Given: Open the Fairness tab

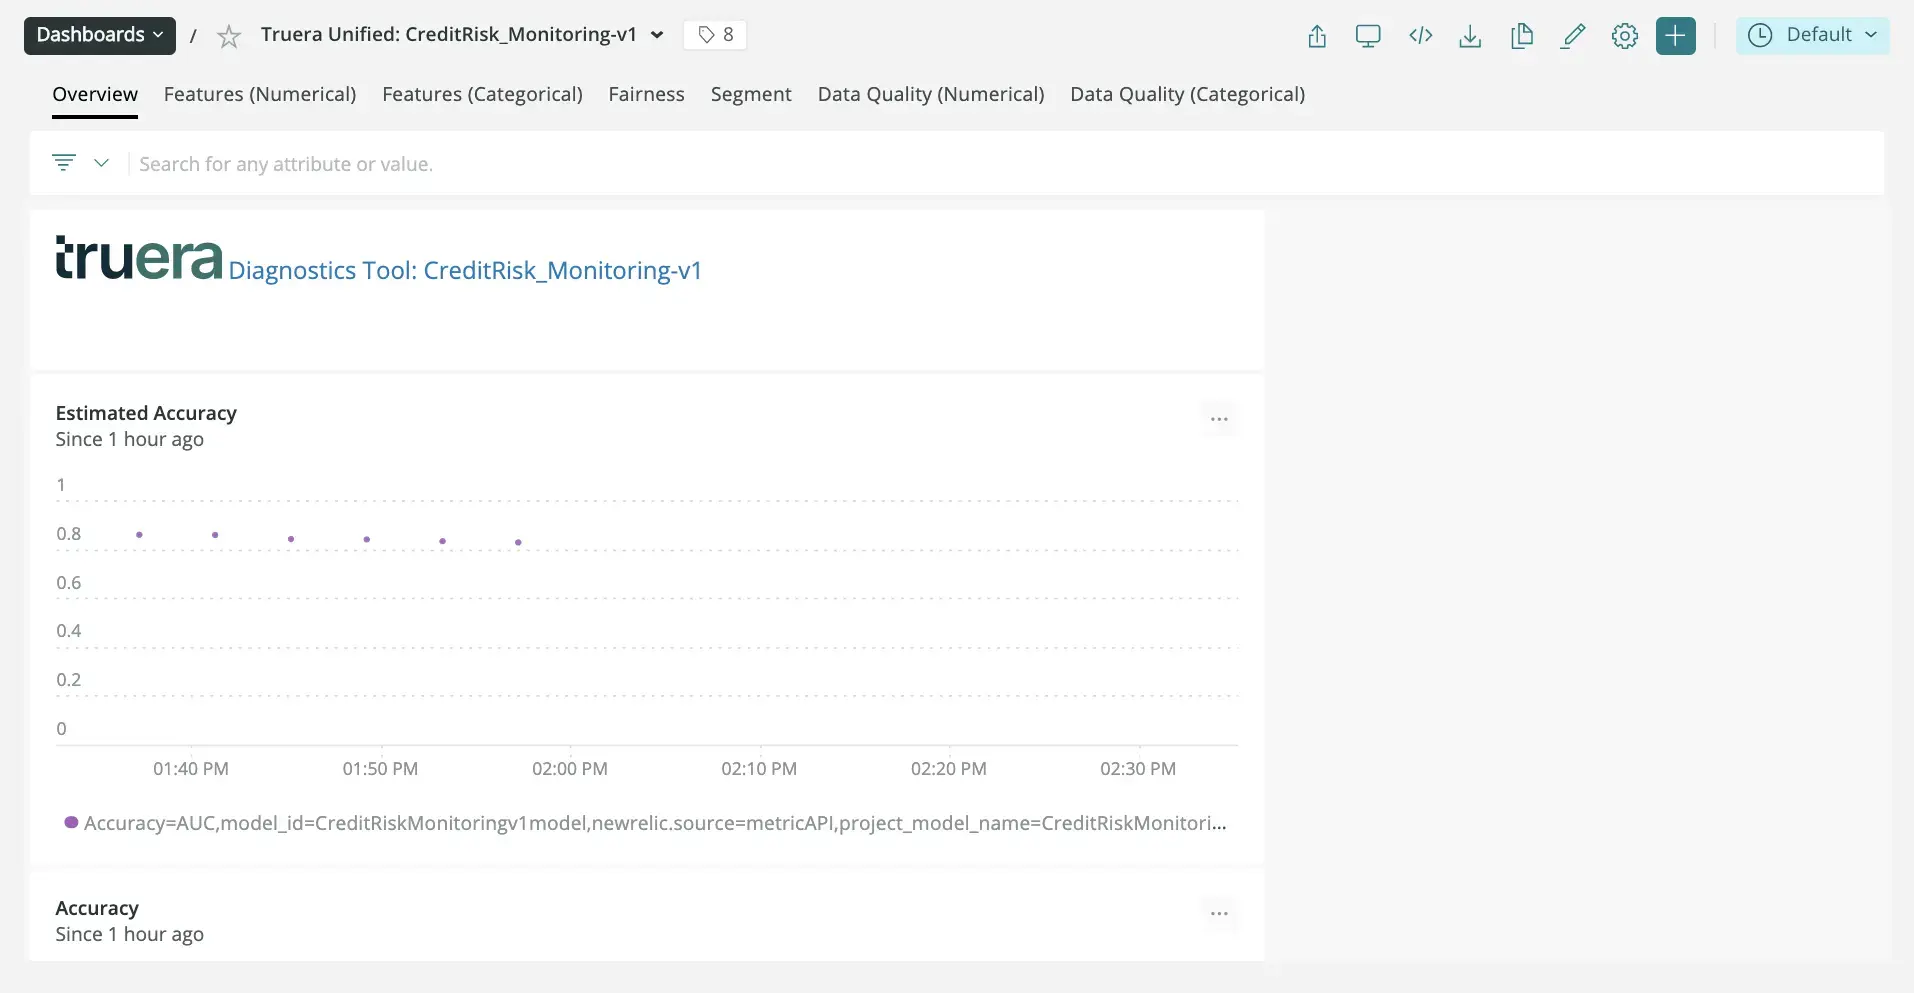Looking at the screenshot, I should pos(646,94).
